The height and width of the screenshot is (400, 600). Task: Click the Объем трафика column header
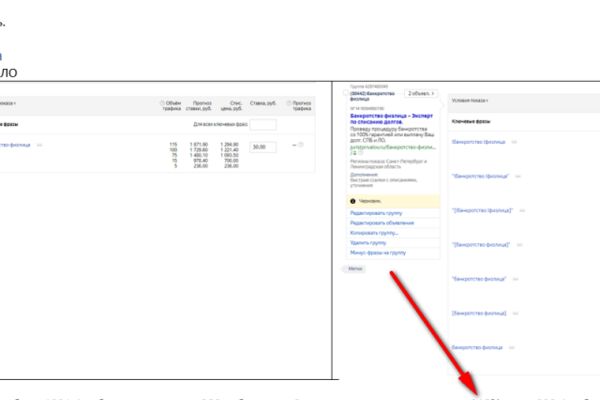click(171, 106)
